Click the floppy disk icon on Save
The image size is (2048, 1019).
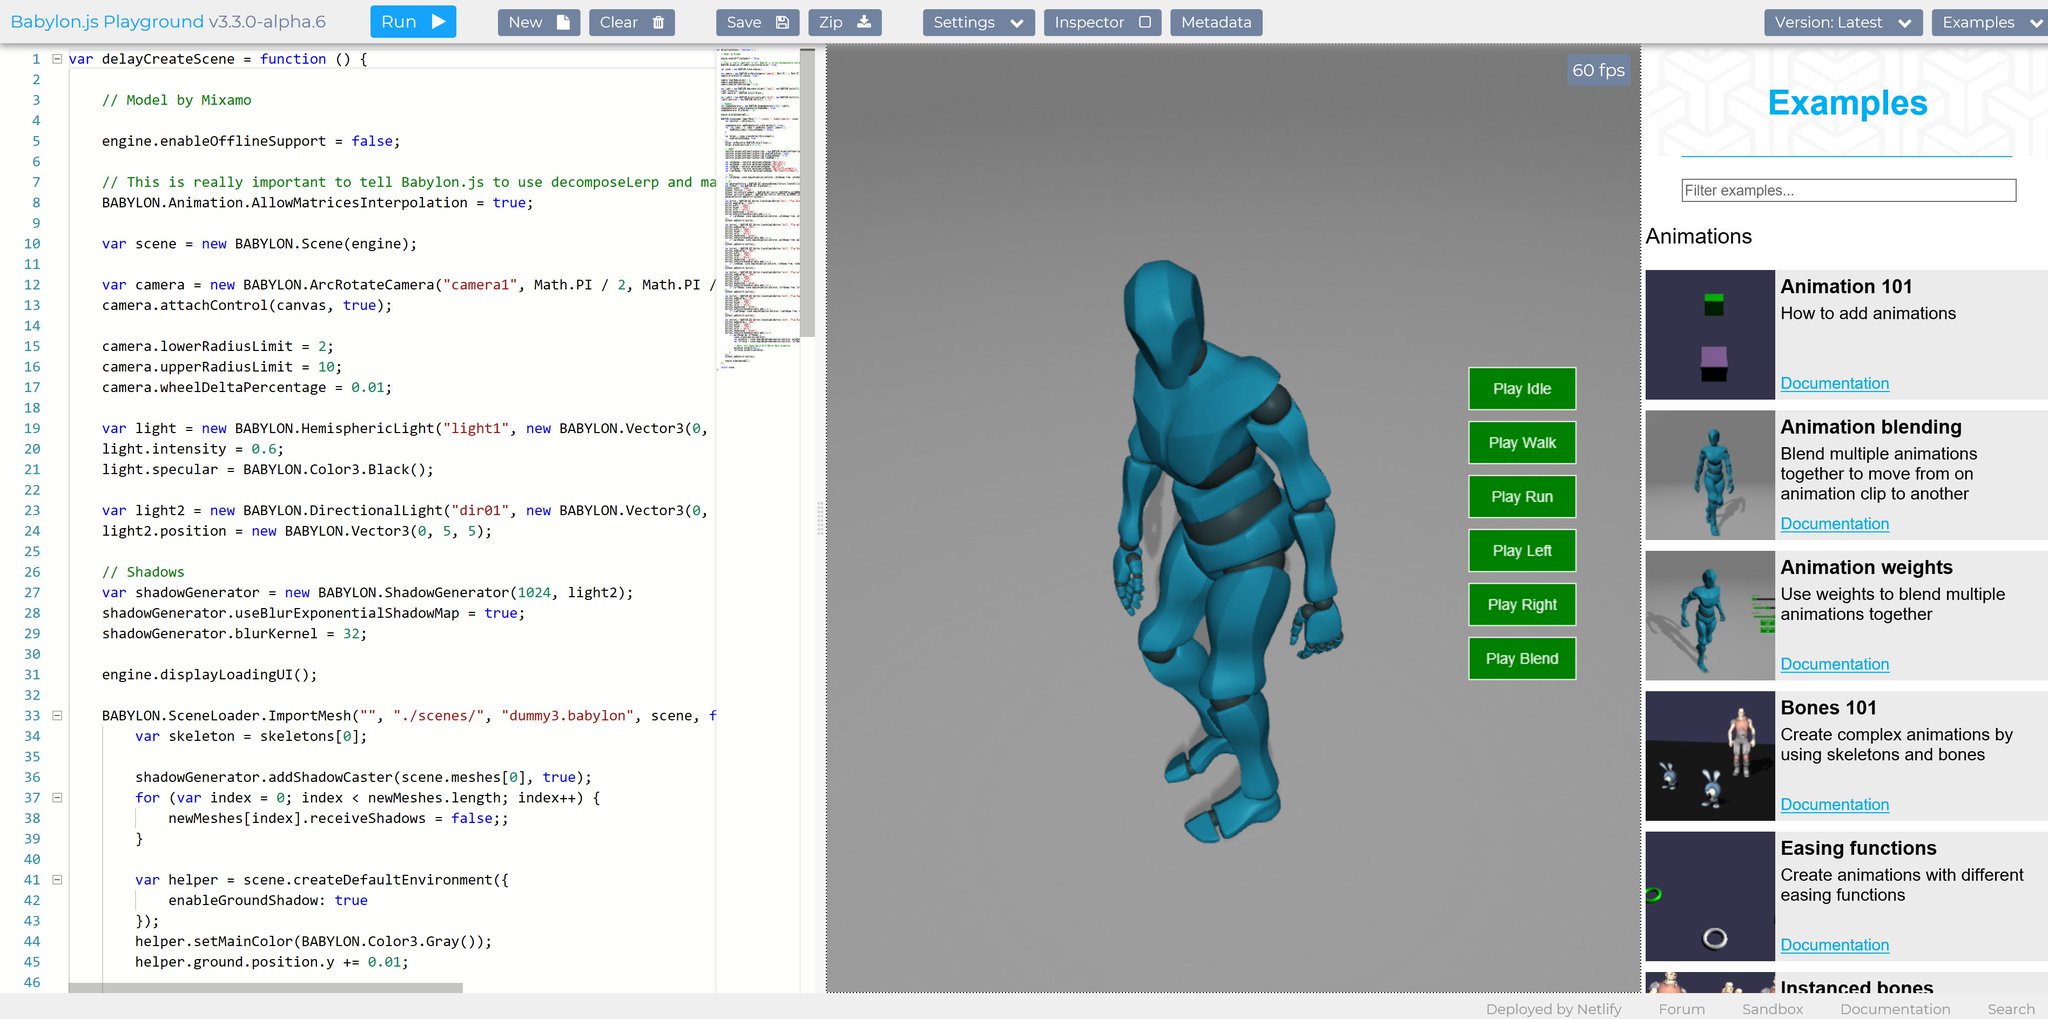click(782, 22)
